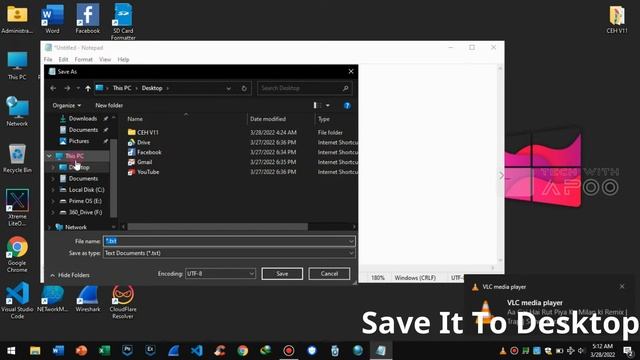Image resolution: width=640 pixels, height=360 pixels.
Task: Select Prime OS (E:) in navigation pane
Action: pos(85,201)
